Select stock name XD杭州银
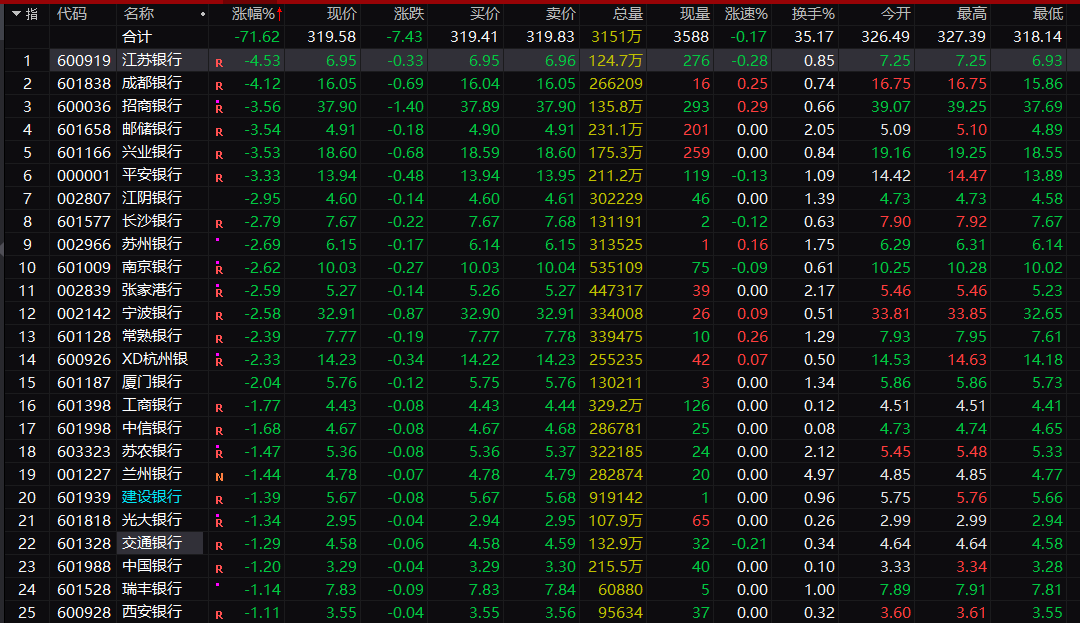The height and width of the screenshot is (623, 1080). tap(155, 359)
